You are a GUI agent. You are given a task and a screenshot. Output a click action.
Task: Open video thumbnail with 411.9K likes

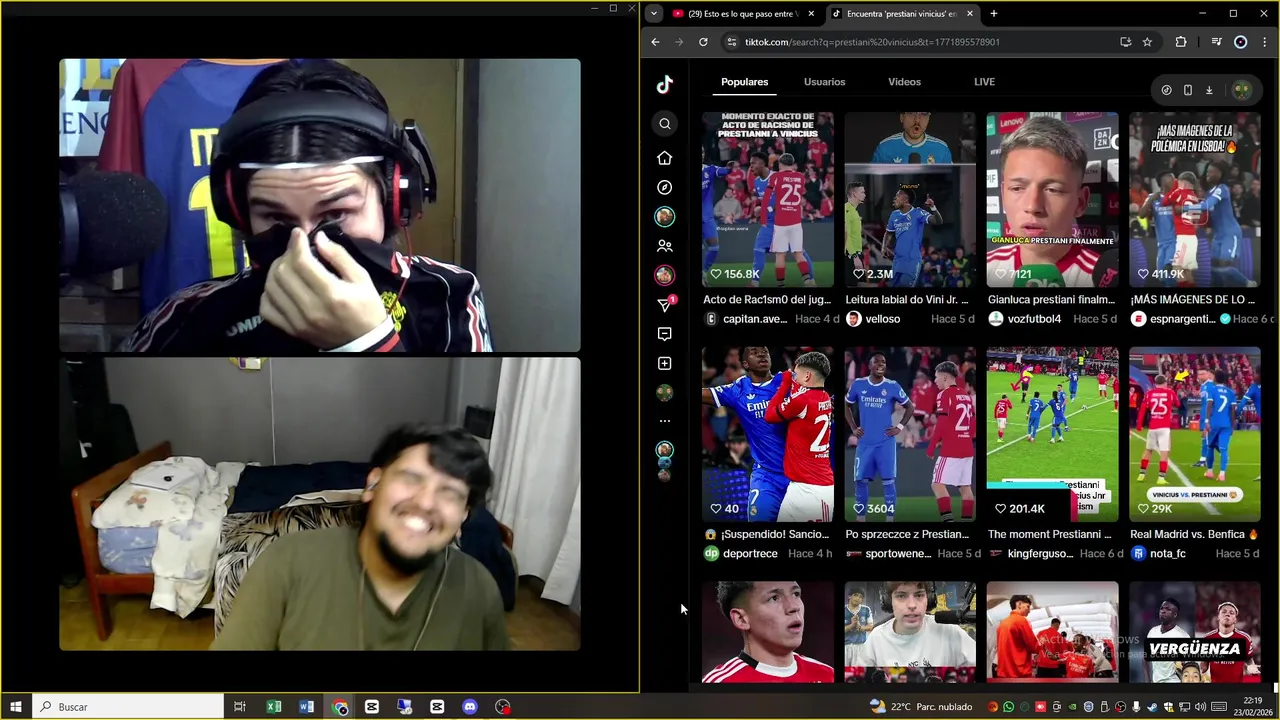click(1195, 199)
